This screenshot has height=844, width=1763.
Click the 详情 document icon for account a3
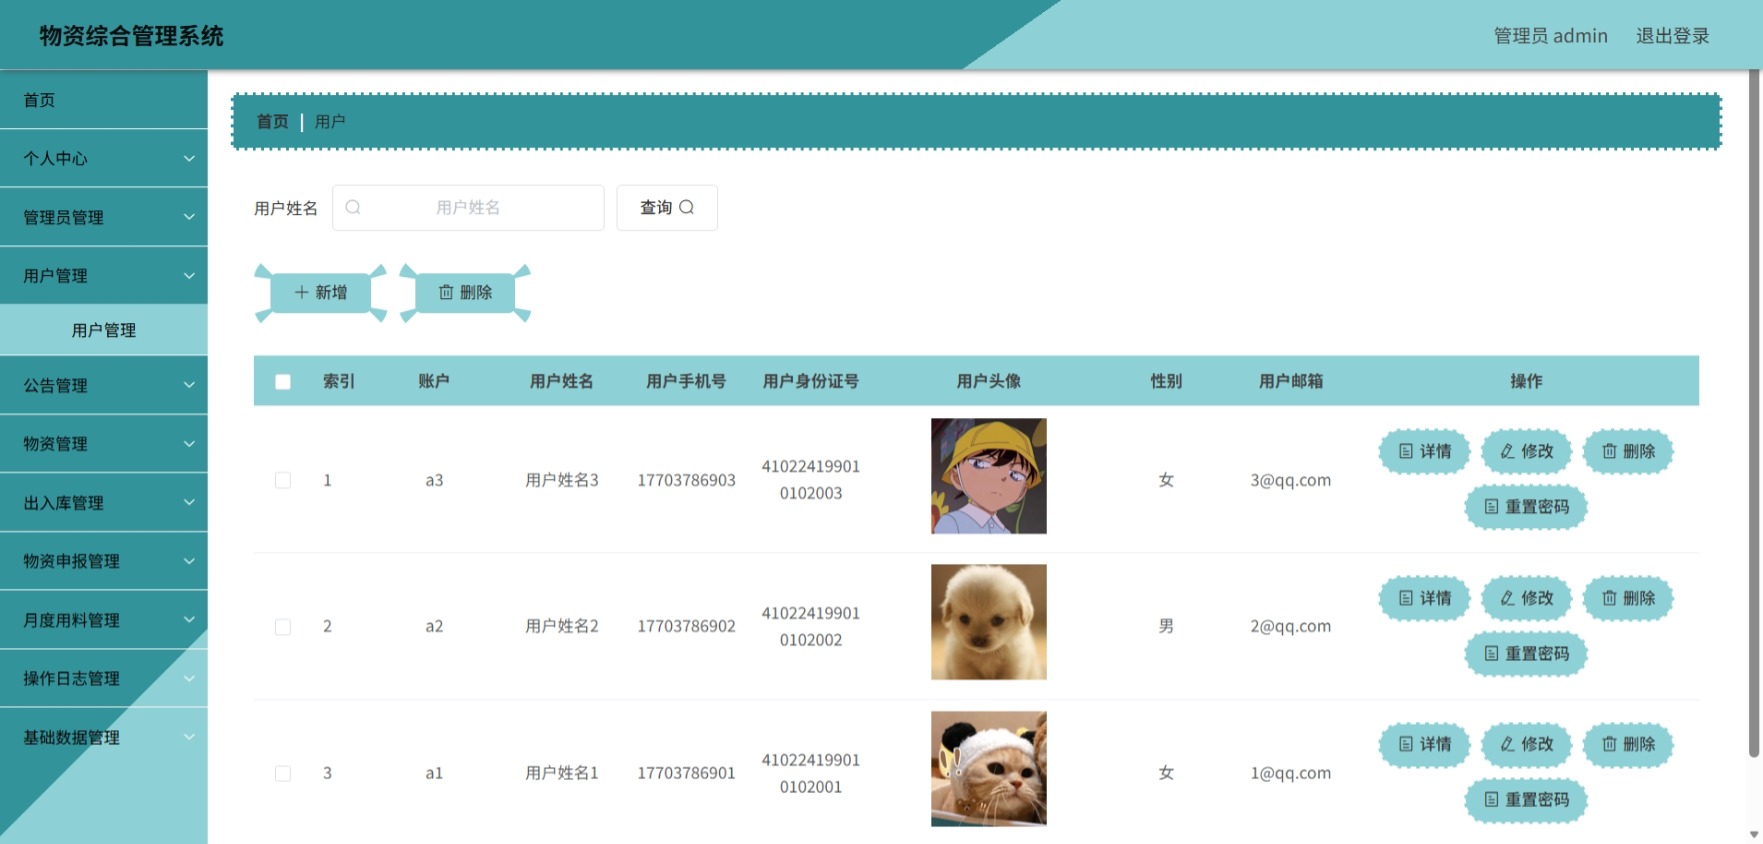pyautogui.click(x=1406, y=451)
